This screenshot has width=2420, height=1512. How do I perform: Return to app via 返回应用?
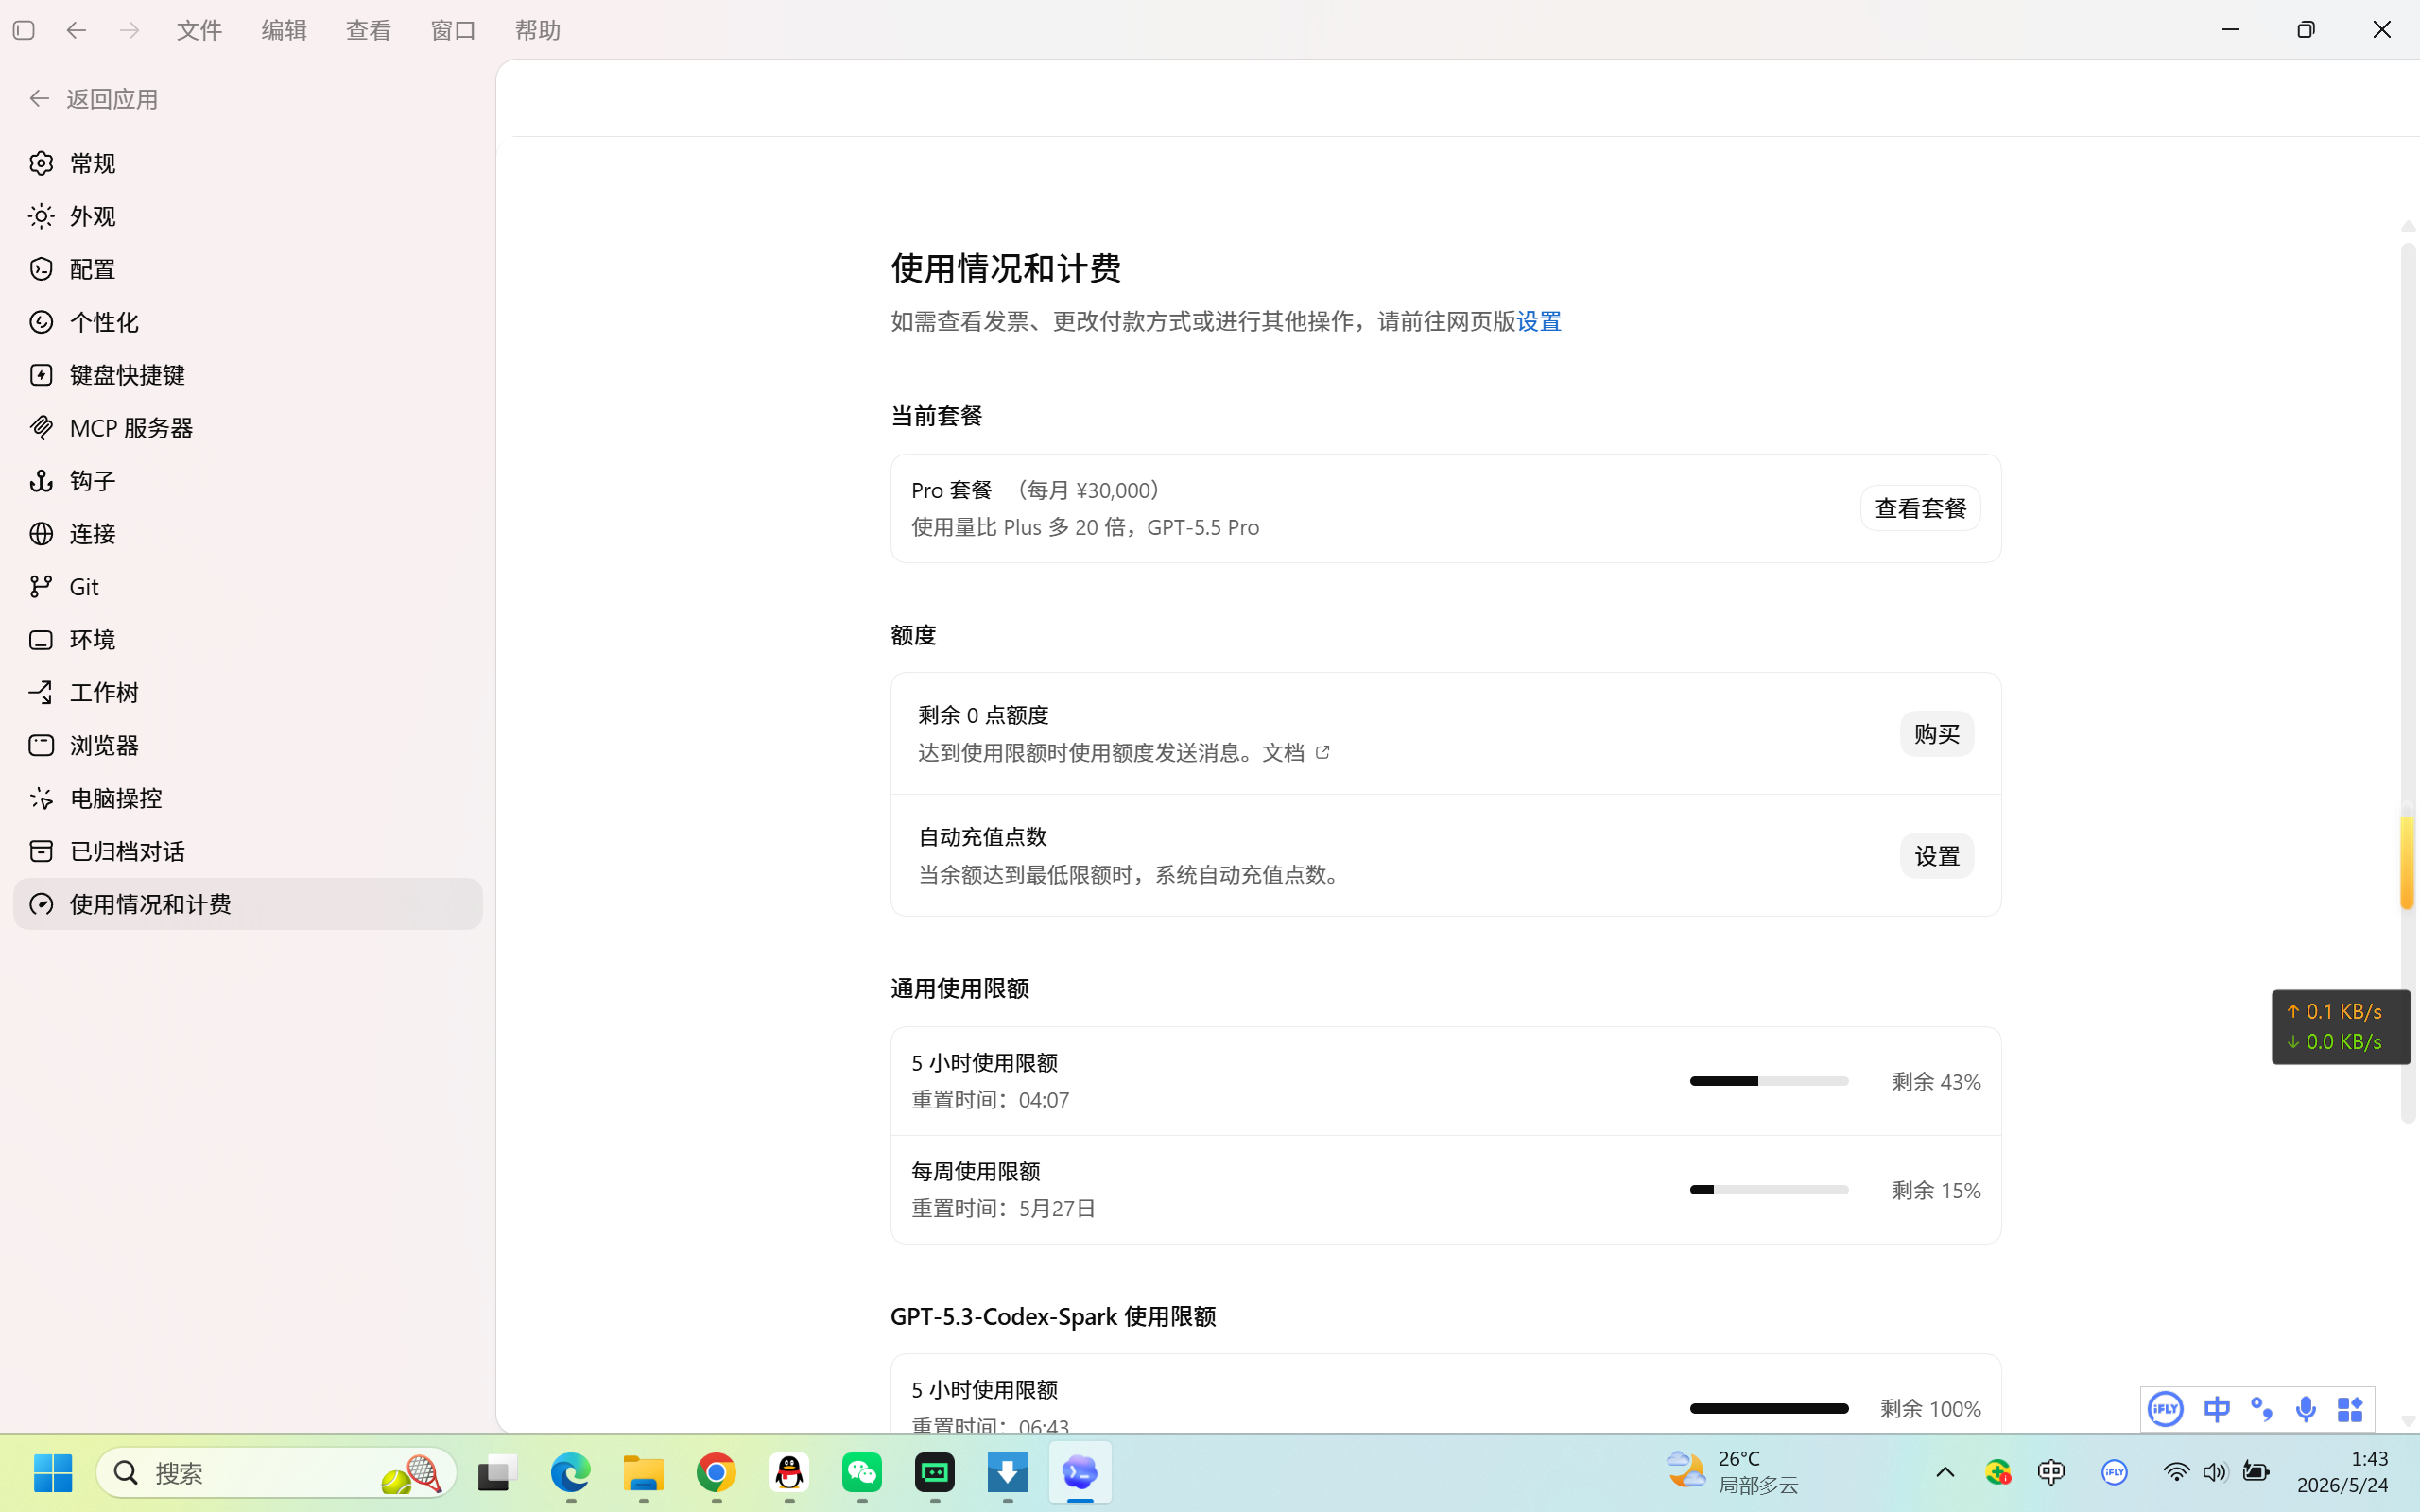click(x=93, y=99)
